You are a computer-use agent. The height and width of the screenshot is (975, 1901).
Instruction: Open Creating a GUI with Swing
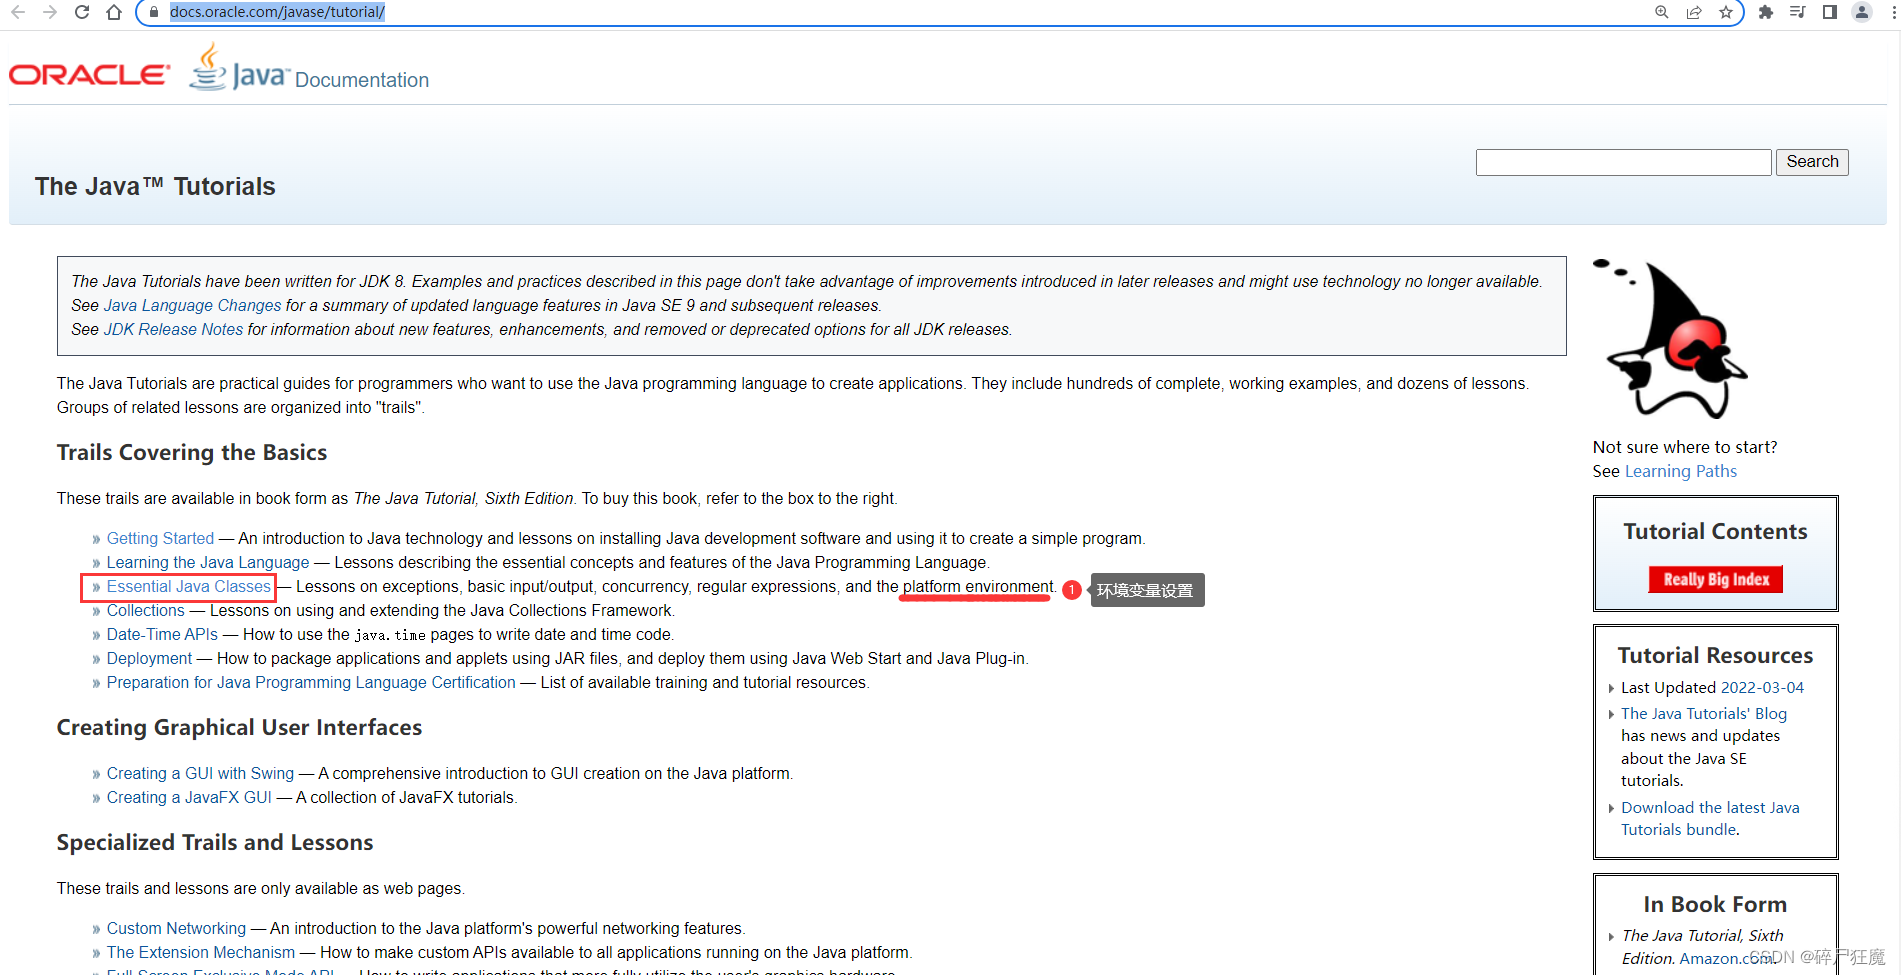click(200, 774)
